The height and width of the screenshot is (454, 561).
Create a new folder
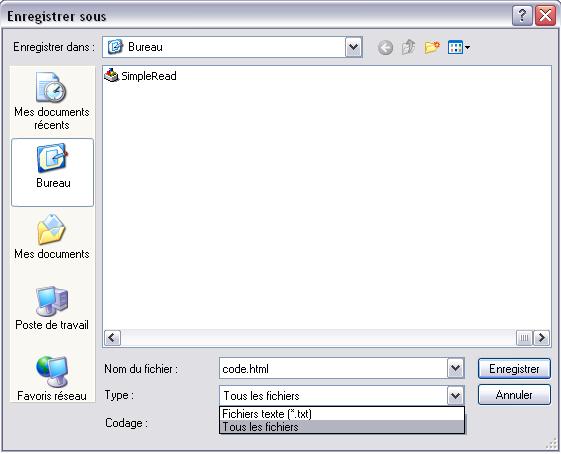point(432,47)
